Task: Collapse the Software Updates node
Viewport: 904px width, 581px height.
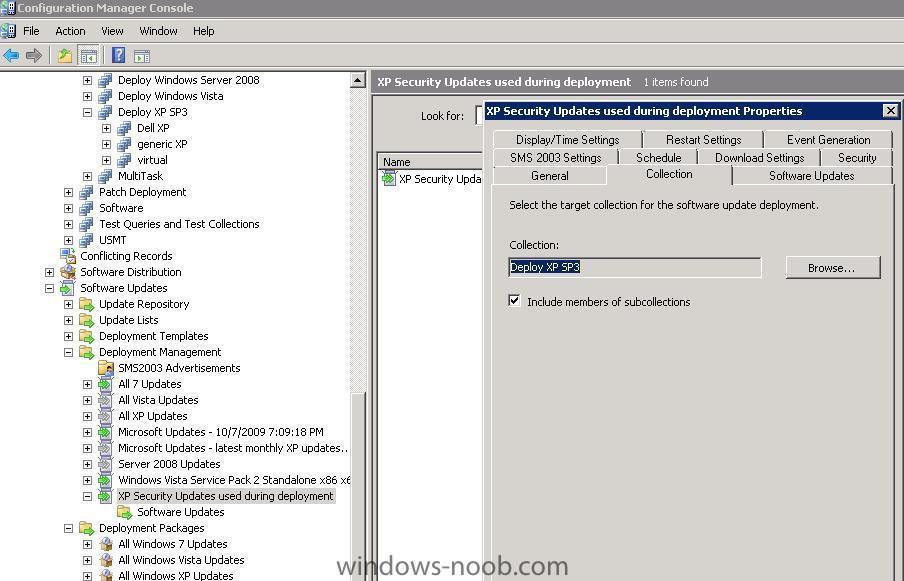Action: [x=49, y=288]
